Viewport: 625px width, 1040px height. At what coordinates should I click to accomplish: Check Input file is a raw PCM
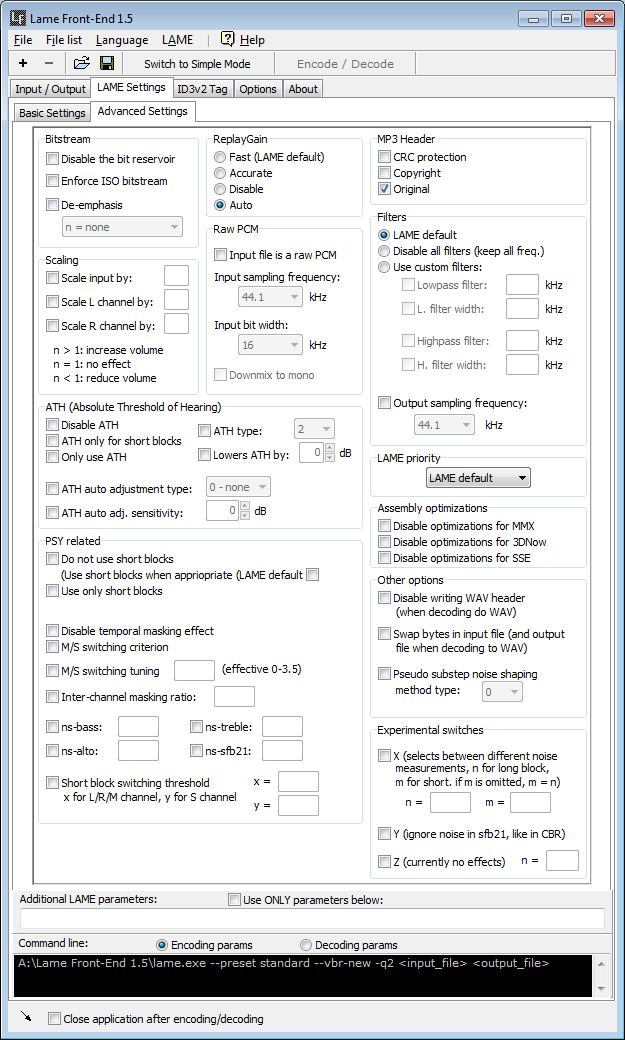pos(220,255)
